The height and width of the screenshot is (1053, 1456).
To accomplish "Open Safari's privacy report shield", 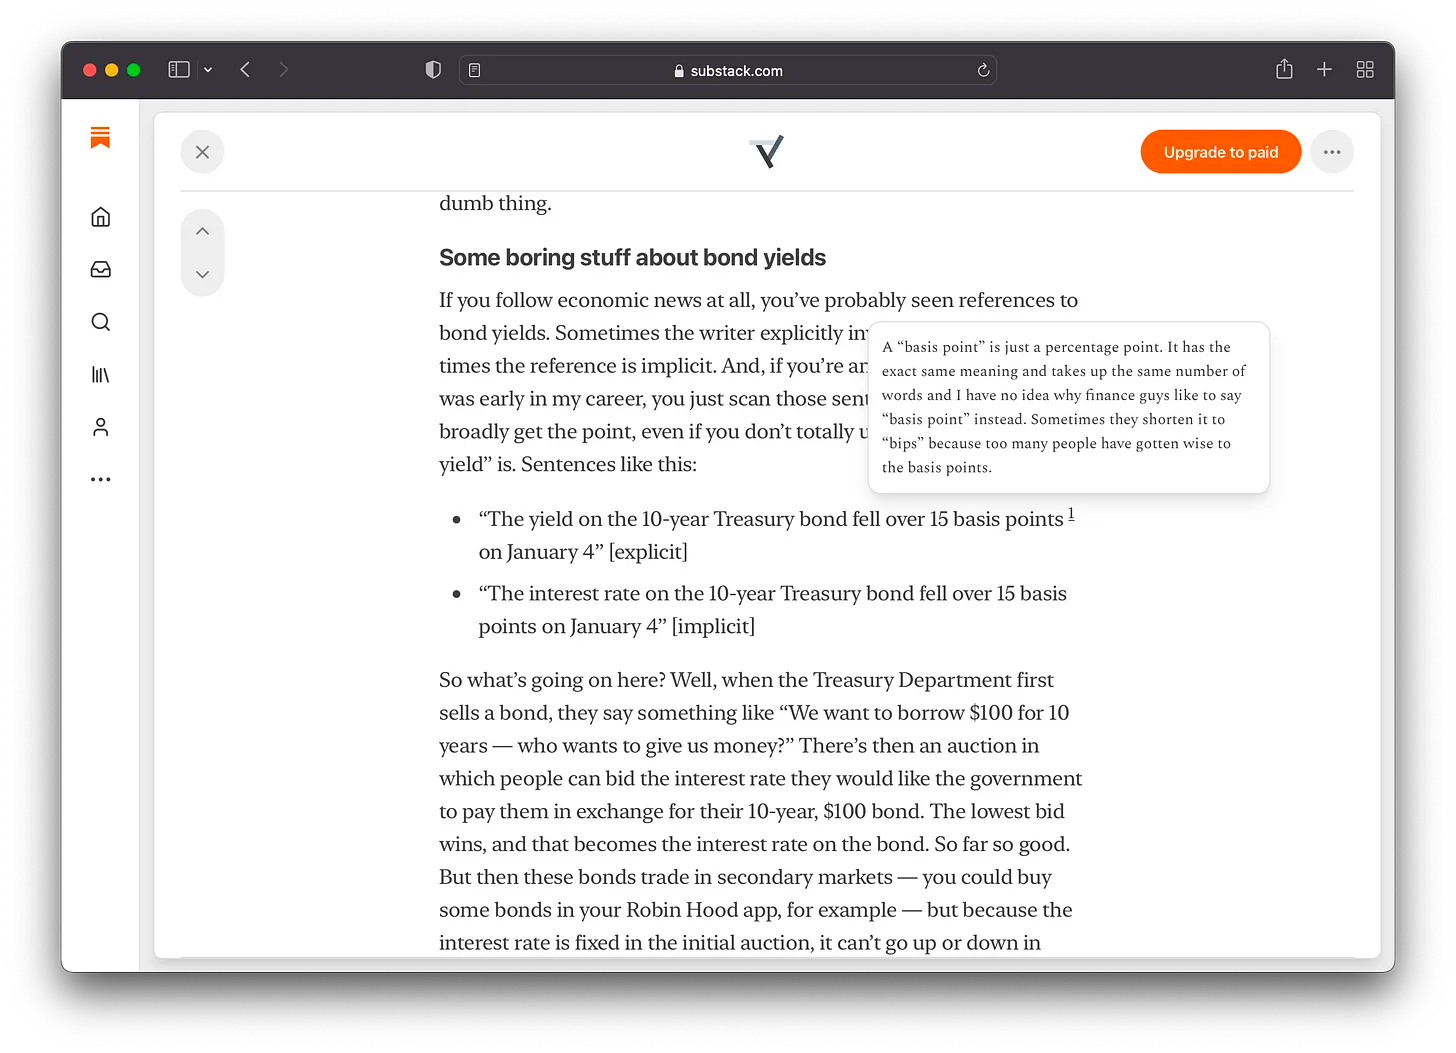I will coord(433,69).
